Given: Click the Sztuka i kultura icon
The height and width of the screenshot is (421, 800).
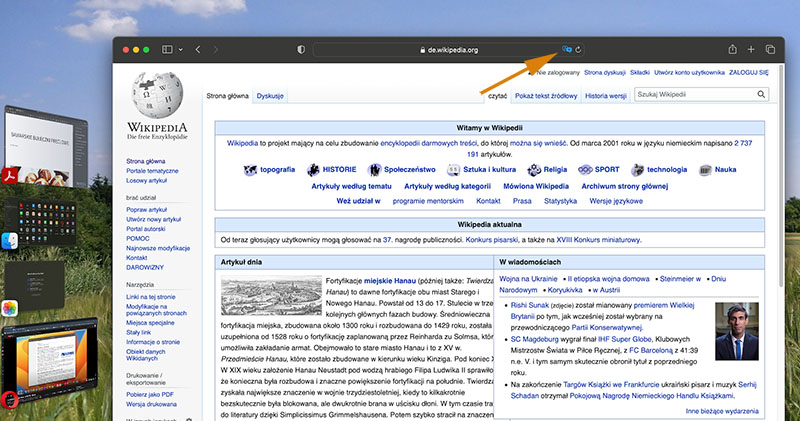Looking at the screenshot, I should click(453, 170).
